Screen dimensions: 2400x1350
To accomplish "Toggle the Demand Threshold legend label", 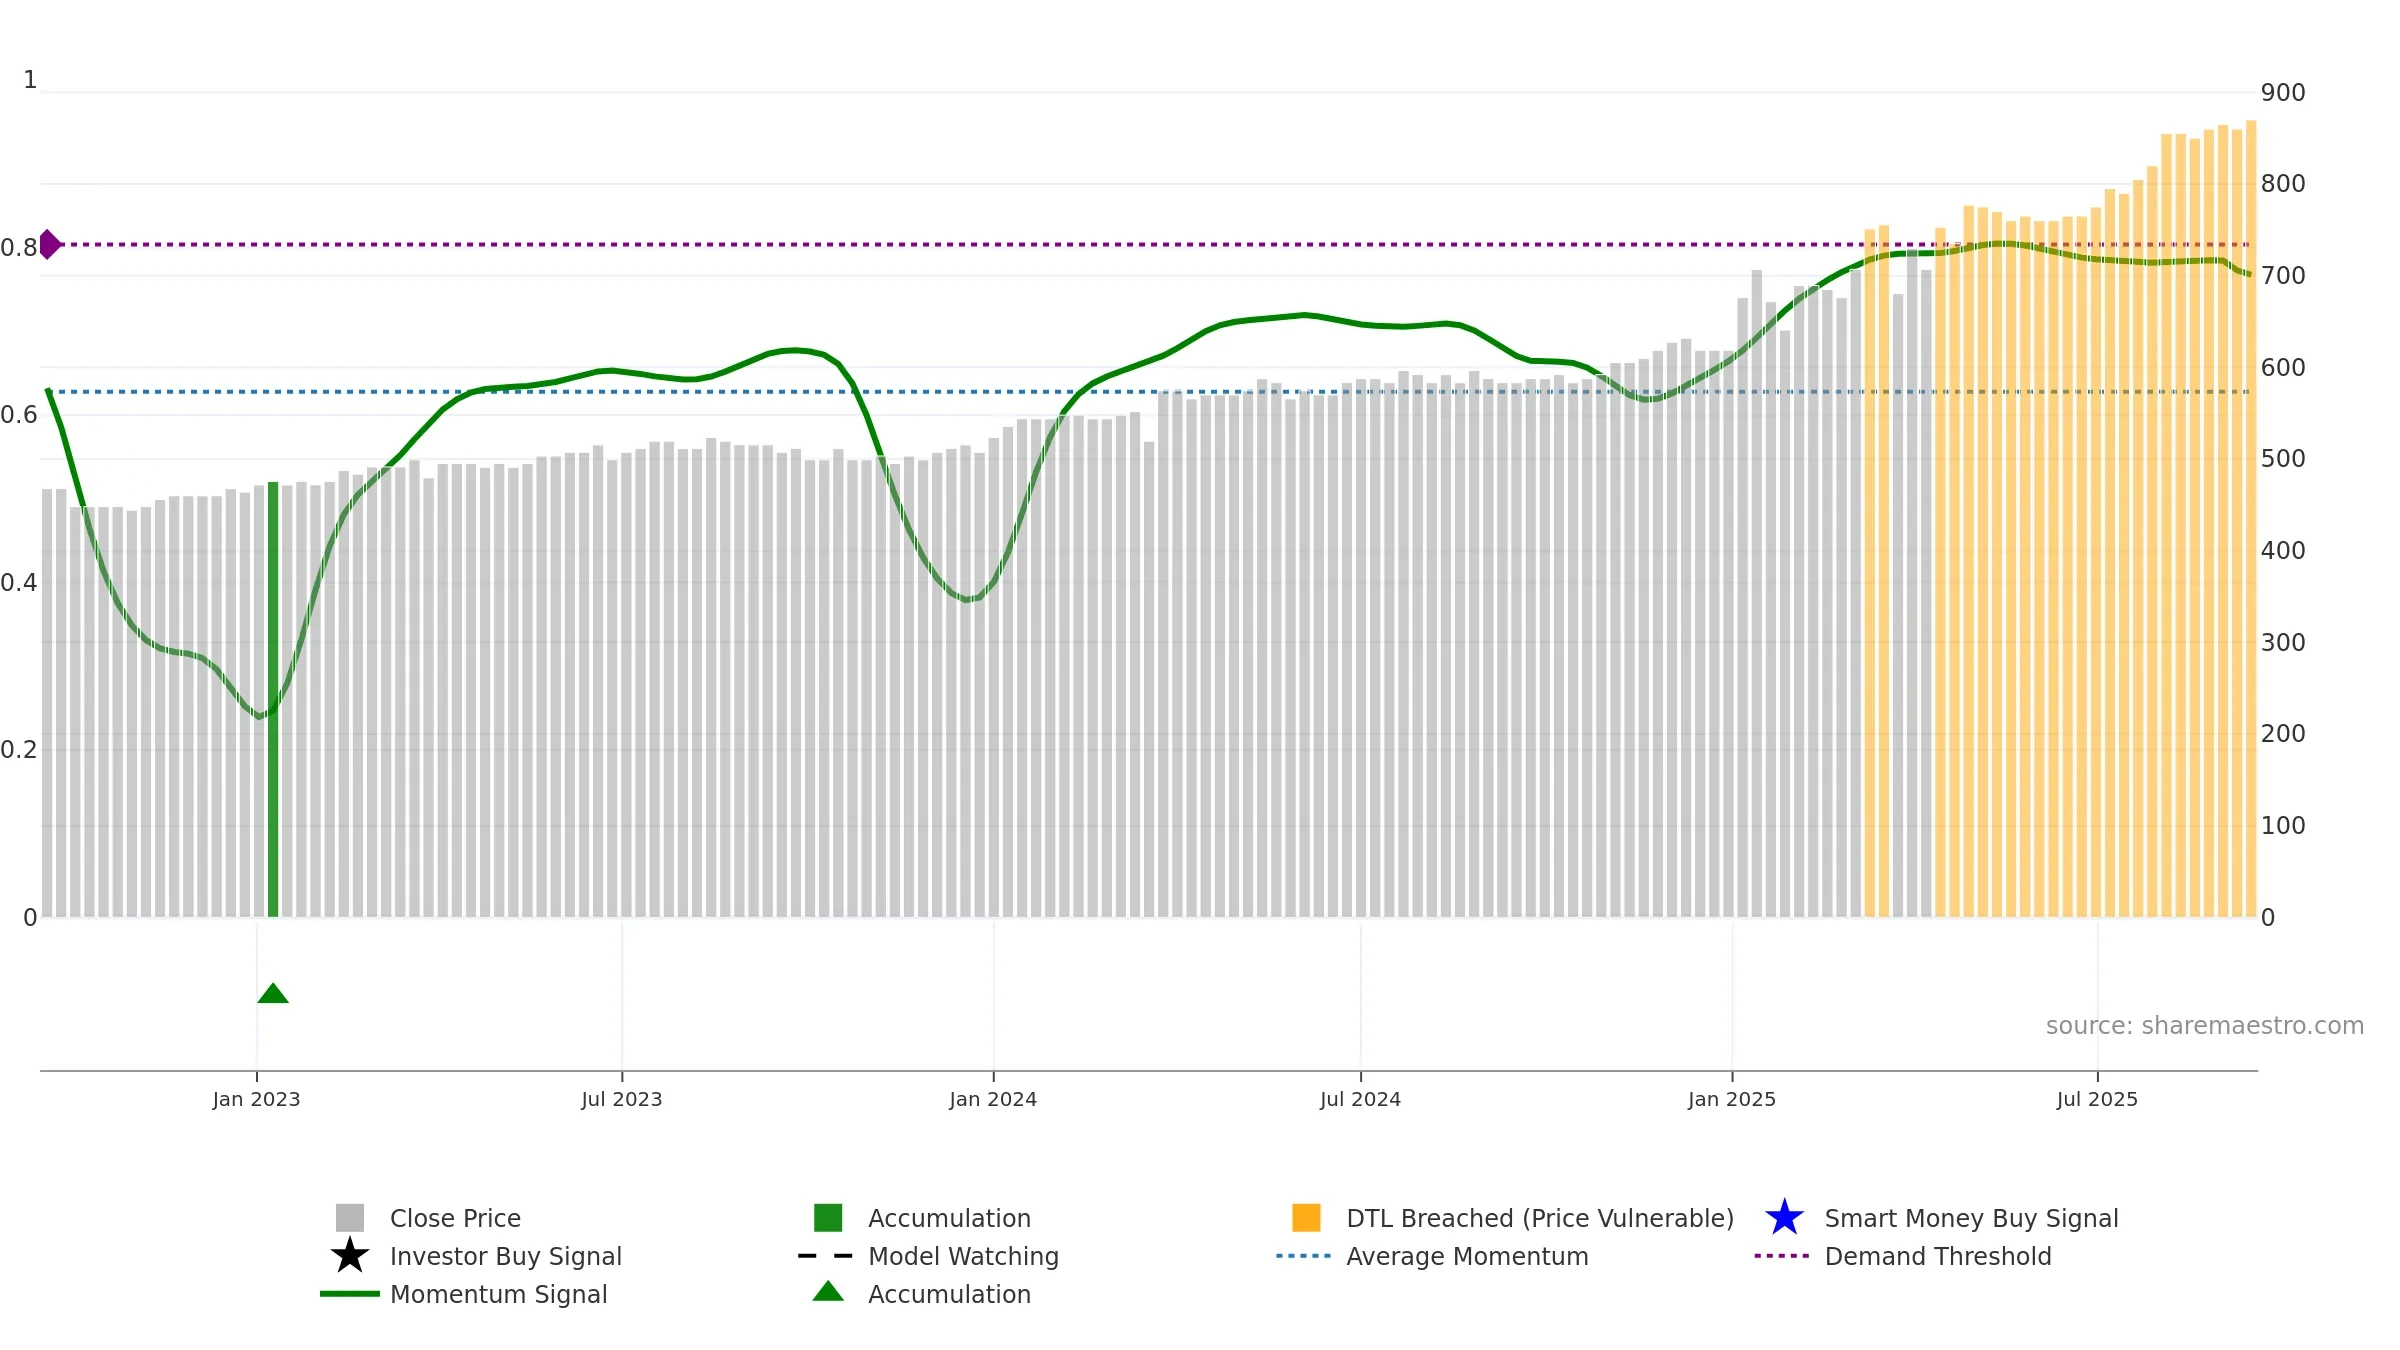I will 1938,1256.
